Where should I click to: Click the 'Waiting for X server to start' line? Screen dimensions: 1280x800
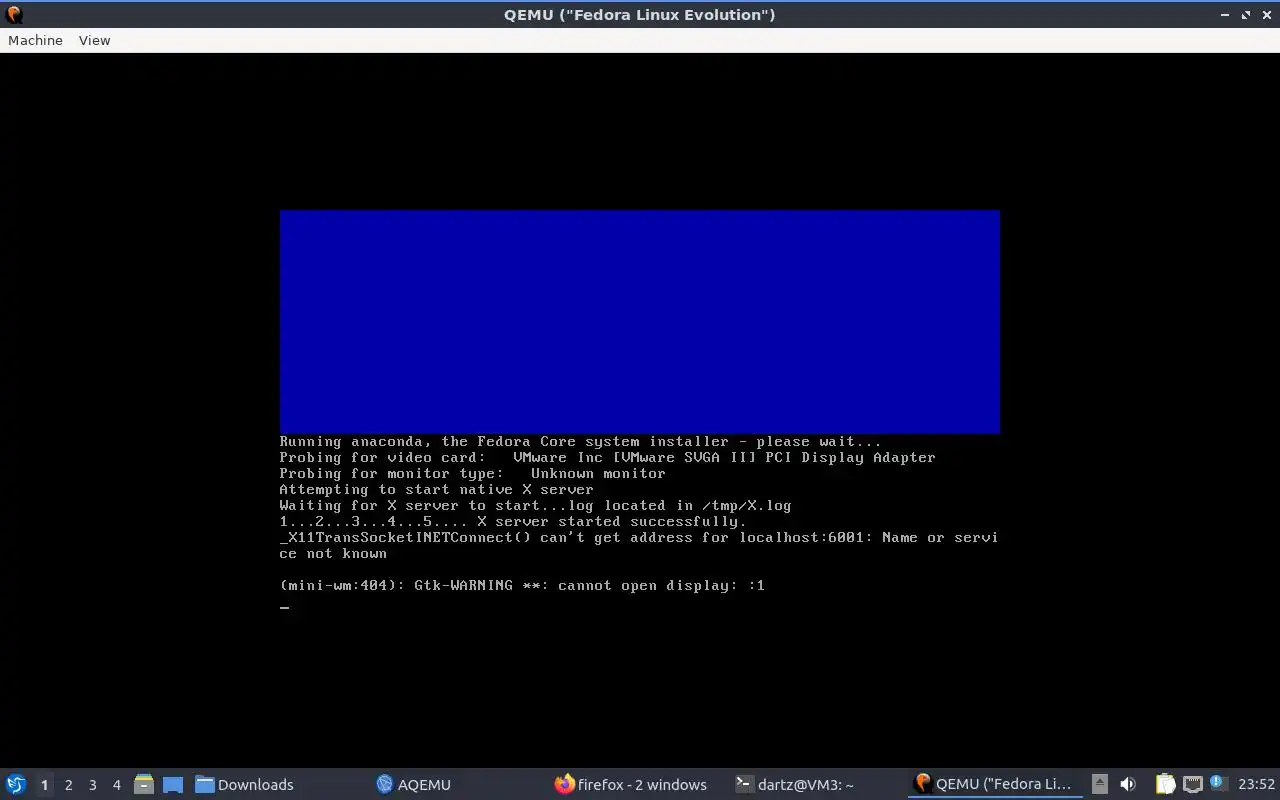[535, 505]
